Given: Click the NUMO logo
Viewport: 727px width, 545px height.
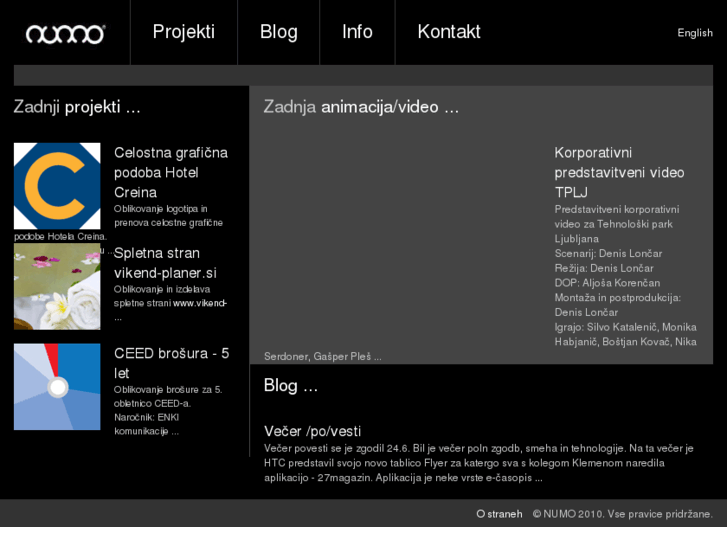Looking at the screenshot, I should [65, 34].
